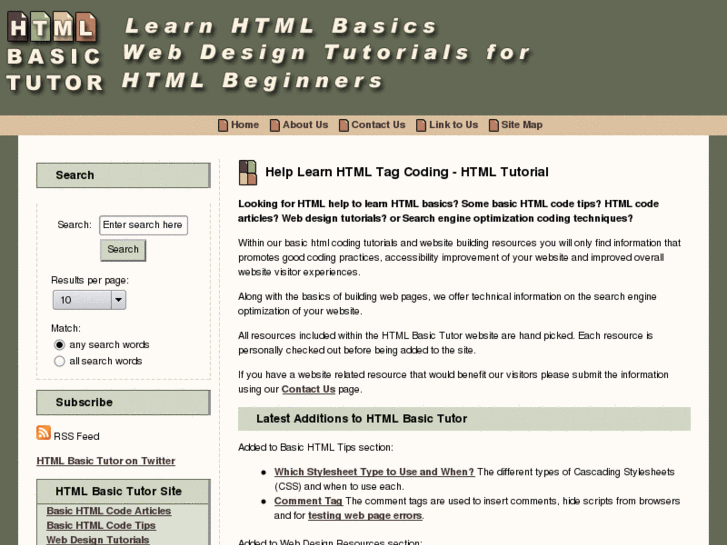Click the 'HTML Basic Tutor Site' section header
727x545 pixels.
(x=123, y=491)
